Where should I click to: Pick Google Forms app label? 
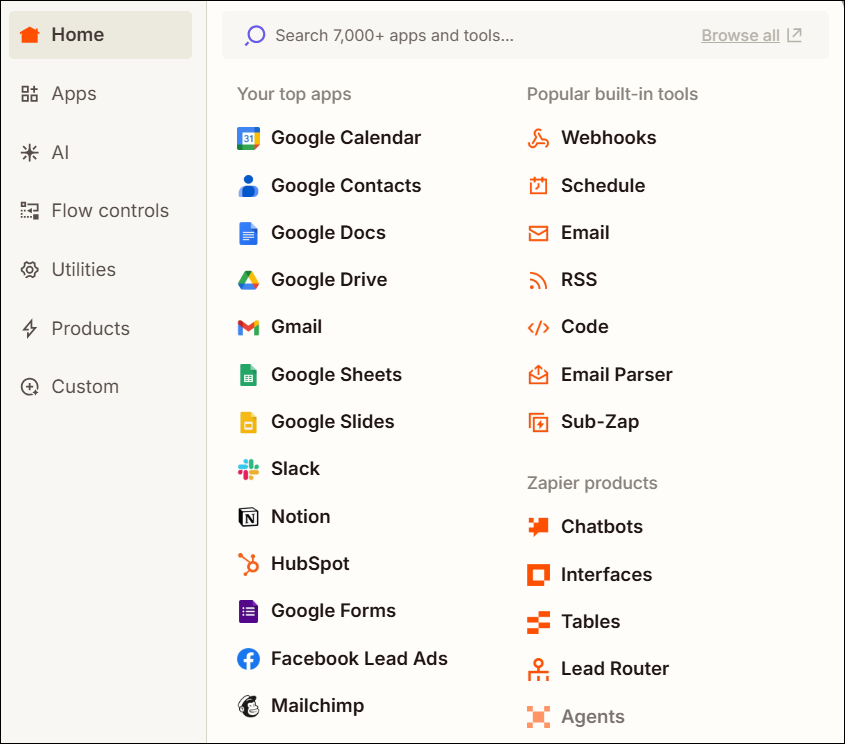333,611
